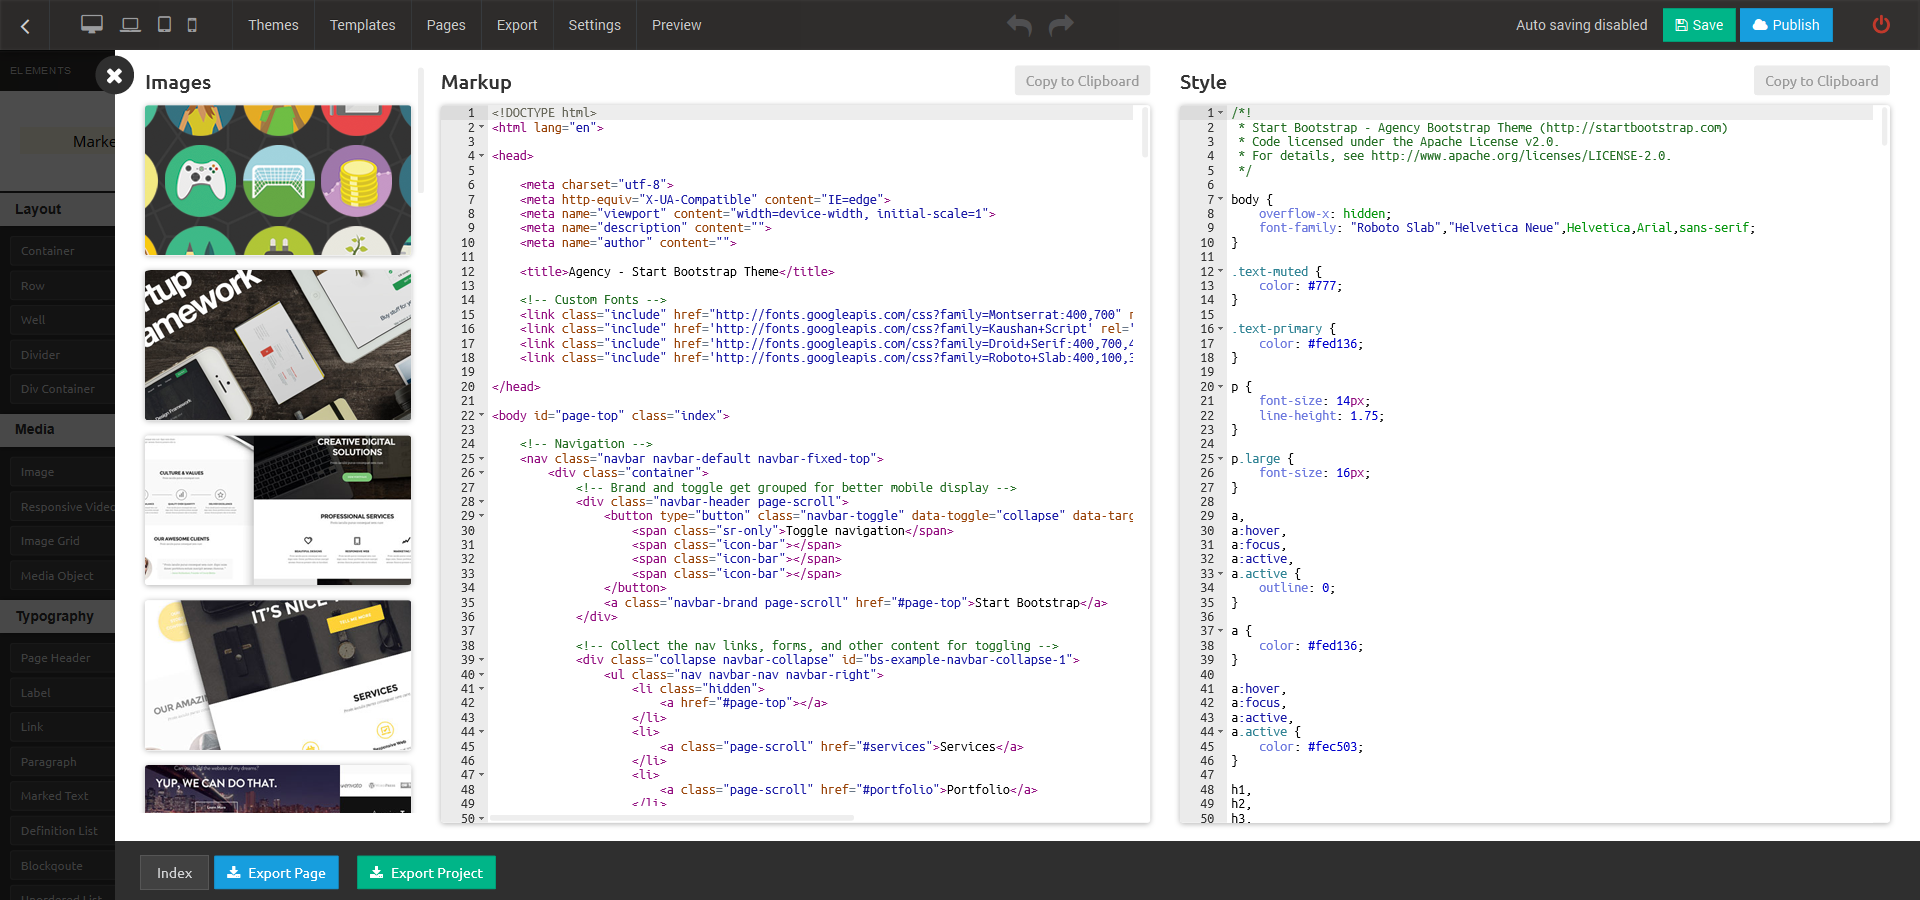Click the redo arrow icon
Screen dimensions: 1920x900
(x=1061, y=25)
